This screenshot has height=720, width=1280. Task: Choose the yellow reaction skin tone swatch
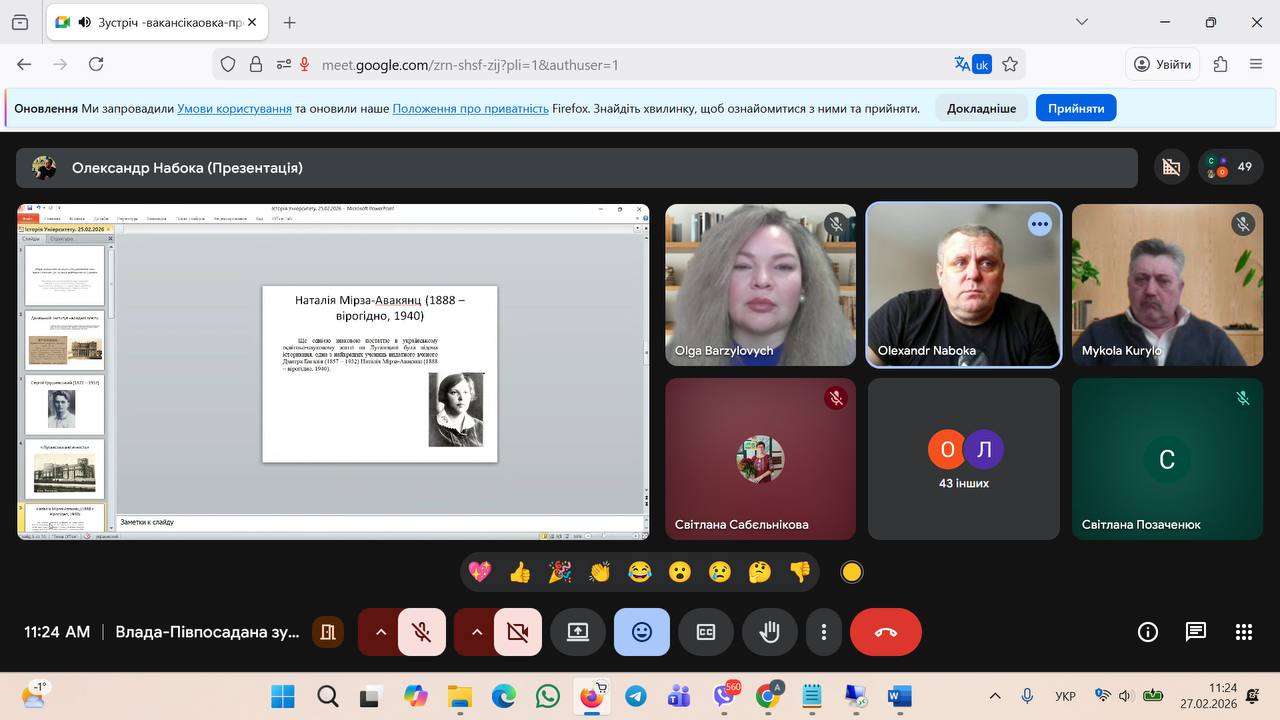(x=851, y=572)
